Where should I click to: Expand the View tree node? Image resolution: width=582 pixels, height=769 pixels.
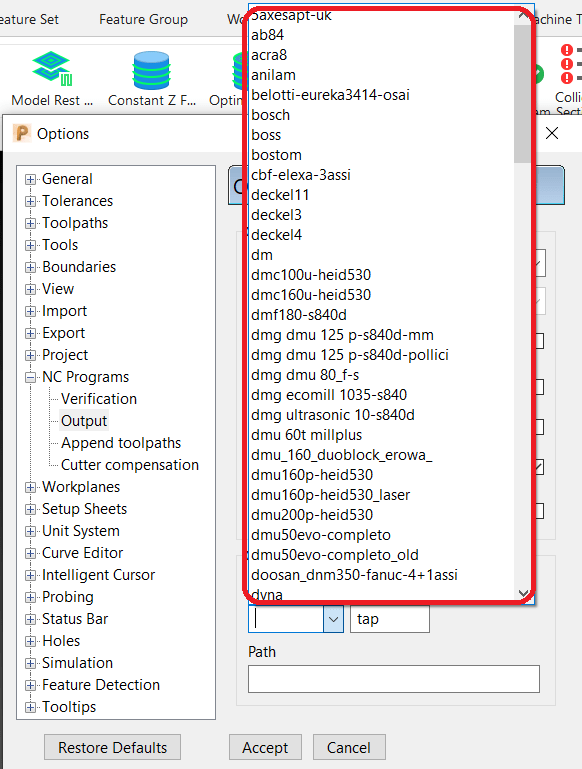(x=30, y=289)
